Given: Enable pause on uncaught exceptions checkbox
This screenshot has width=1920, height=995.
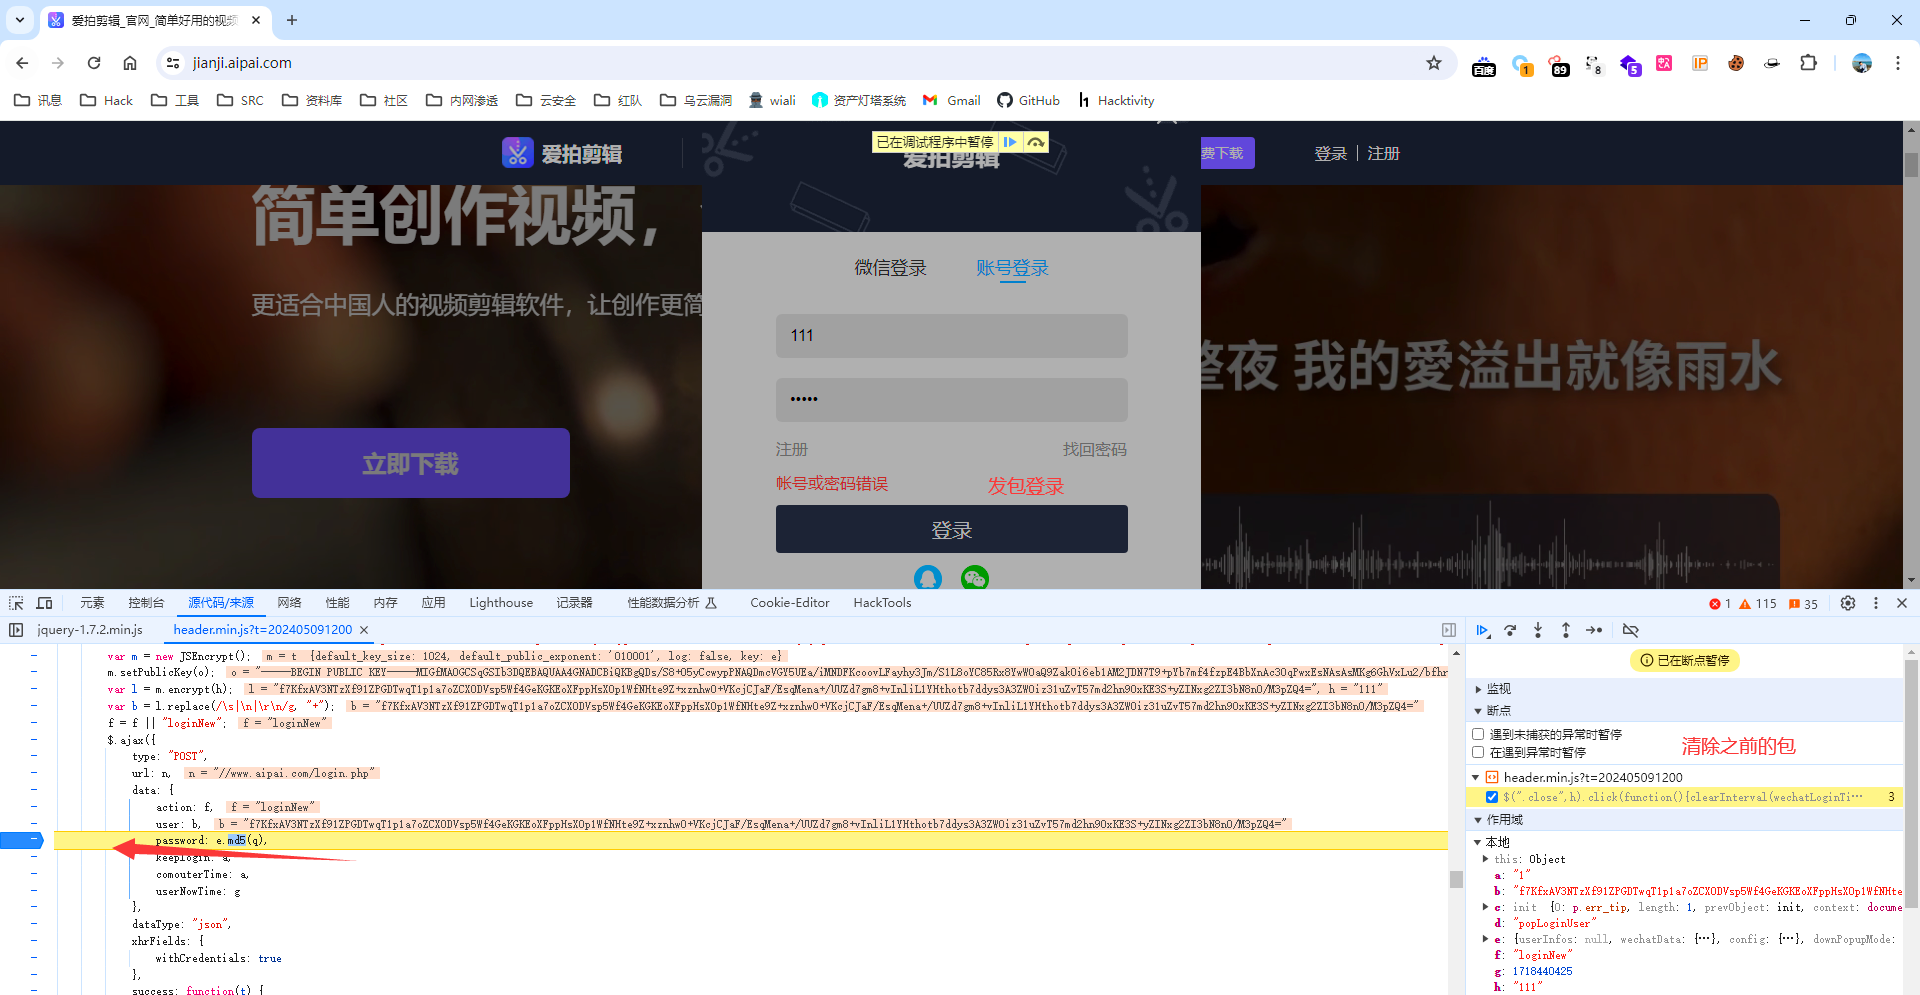Looking at the screenshot, I should pos(1478,734).
